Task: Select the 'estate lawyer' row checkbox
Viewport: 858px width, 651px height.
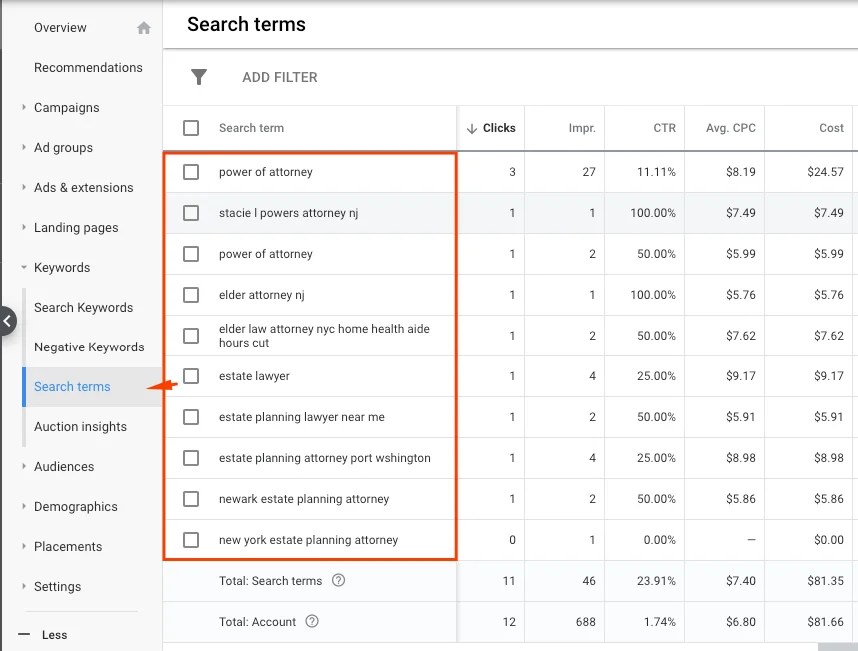Action: [x=191, y=376]
